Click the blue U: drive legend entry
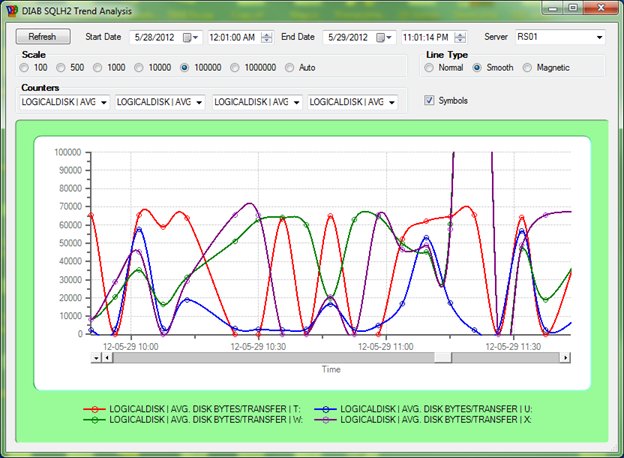Viewport: 624px width, 458px height. [x=423, y=409]
